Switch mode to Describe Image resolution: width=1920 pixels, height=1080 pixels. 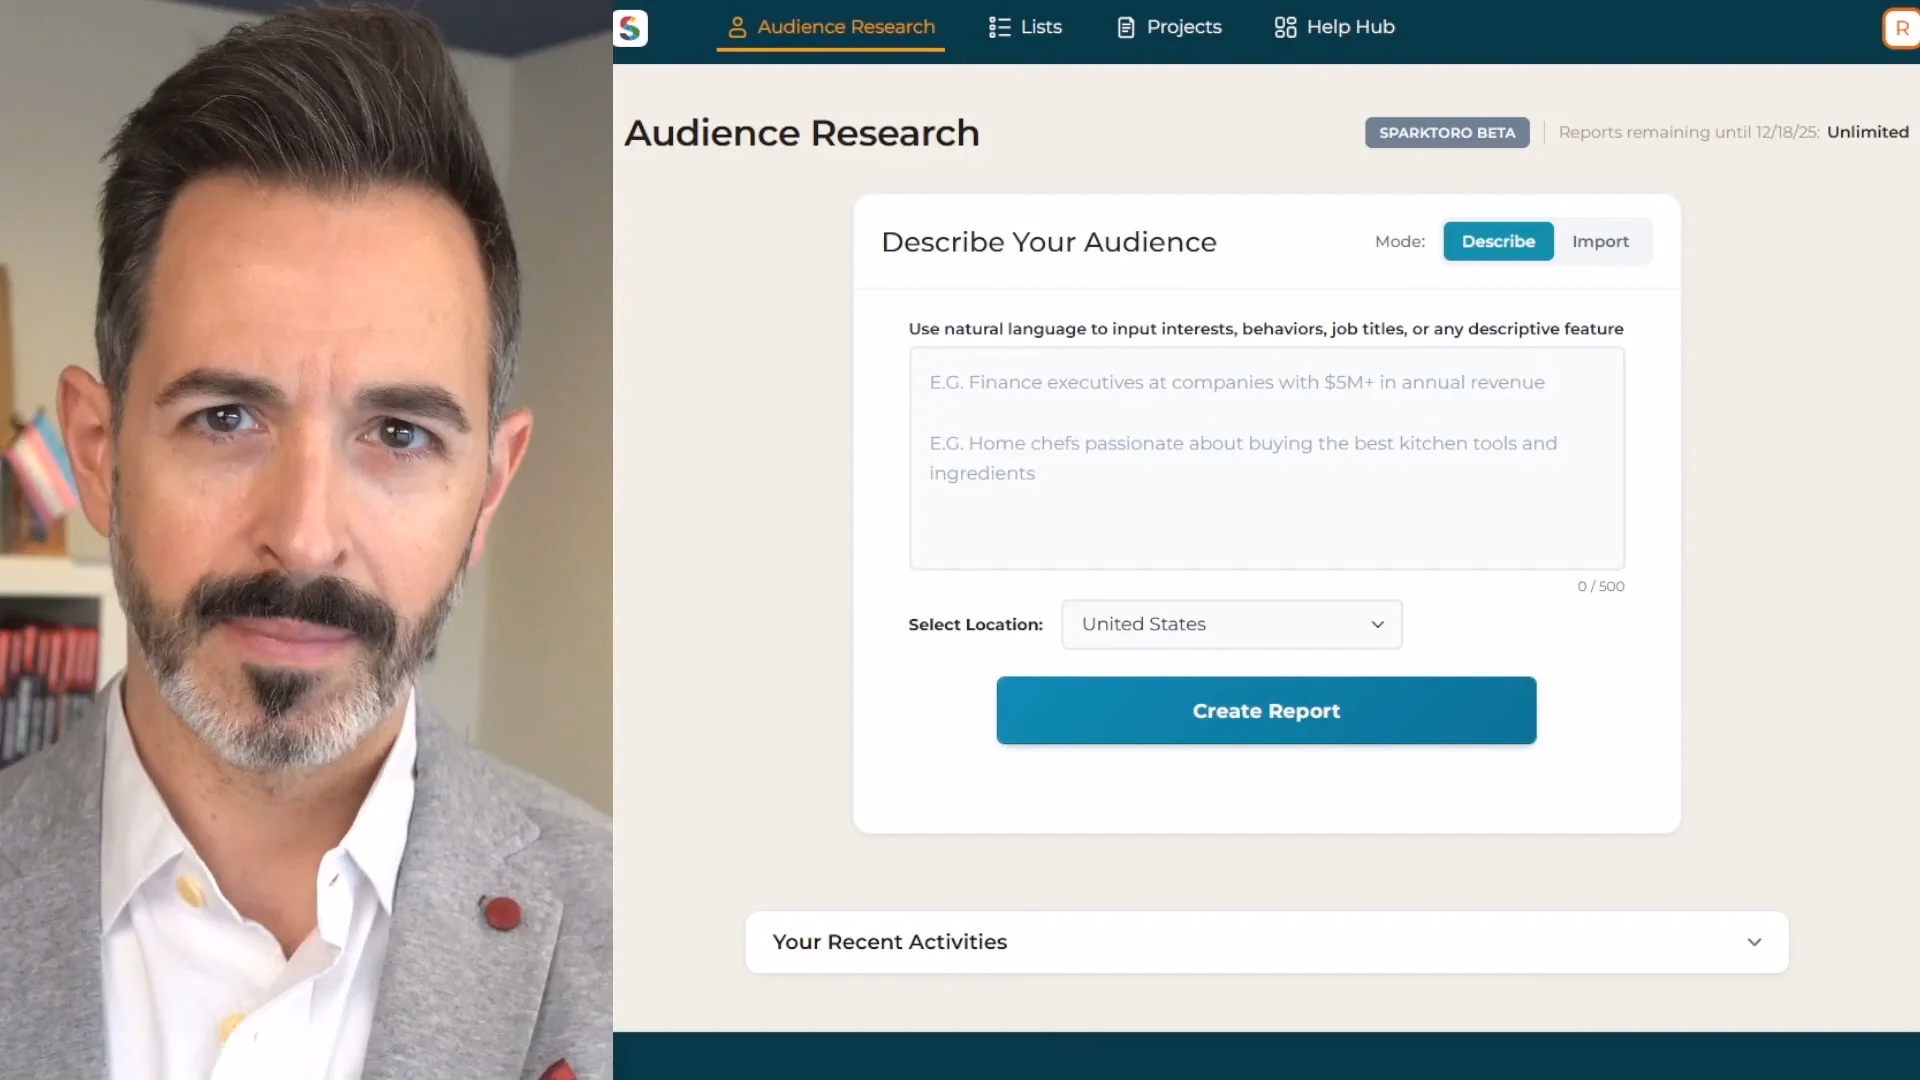click(x=1497, y=241)
